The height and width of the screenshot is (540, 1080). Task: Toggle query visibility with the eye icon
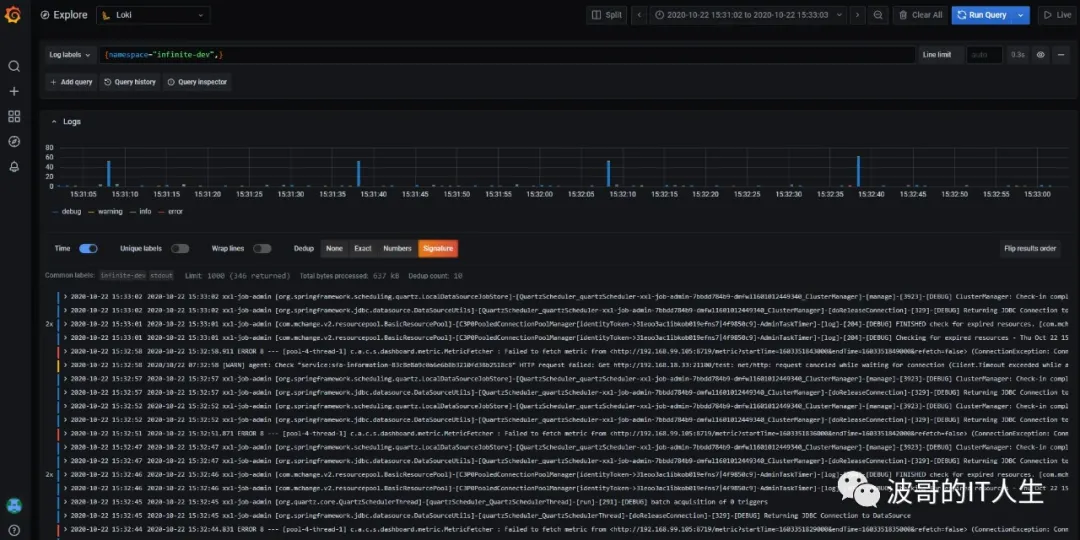point(1041,54)
